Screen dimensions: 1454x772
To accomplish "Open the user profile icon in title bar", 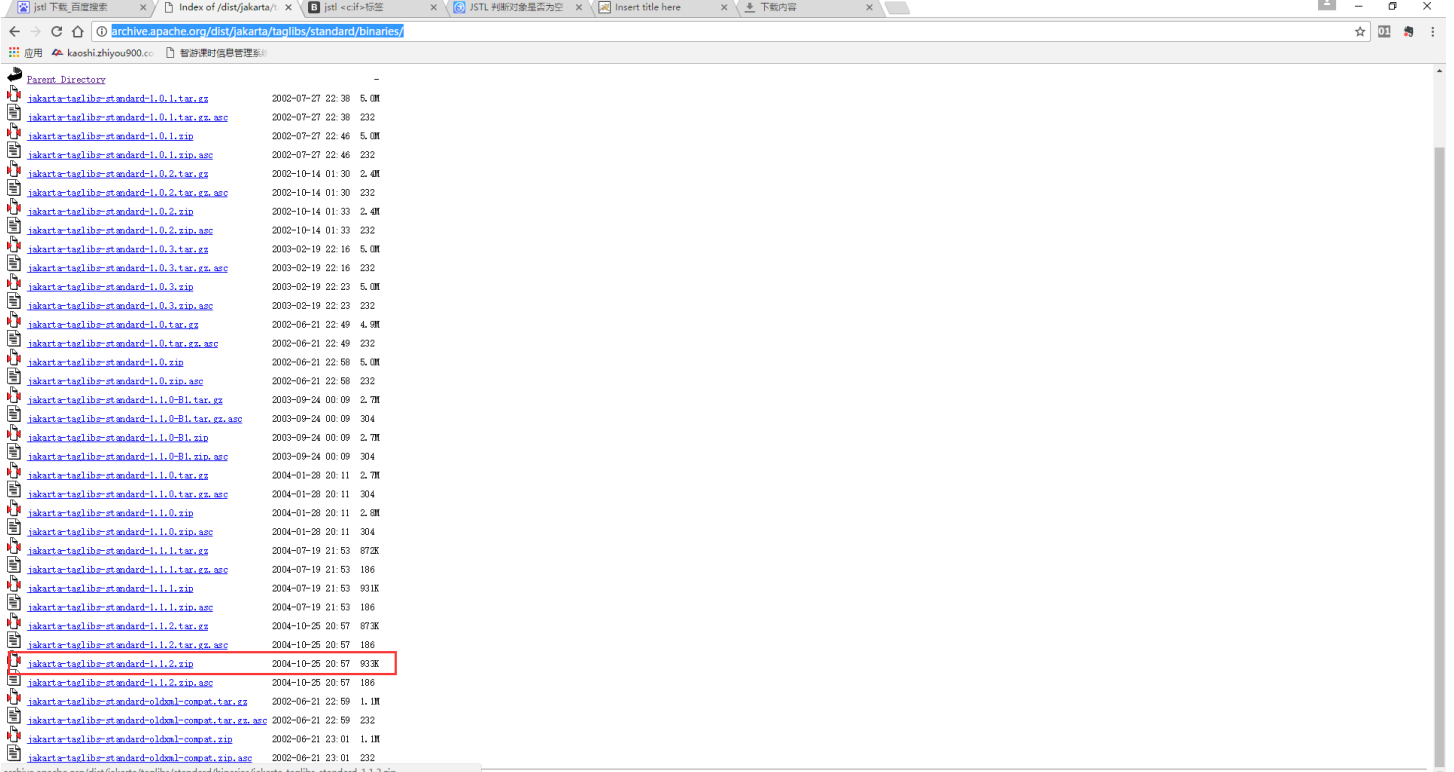I will [1327, 6].
